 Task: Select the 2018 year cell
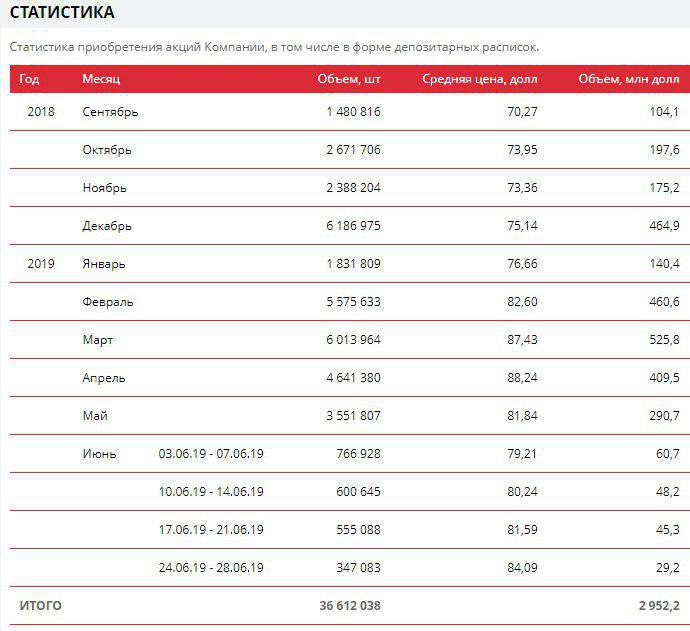[41, 112]
